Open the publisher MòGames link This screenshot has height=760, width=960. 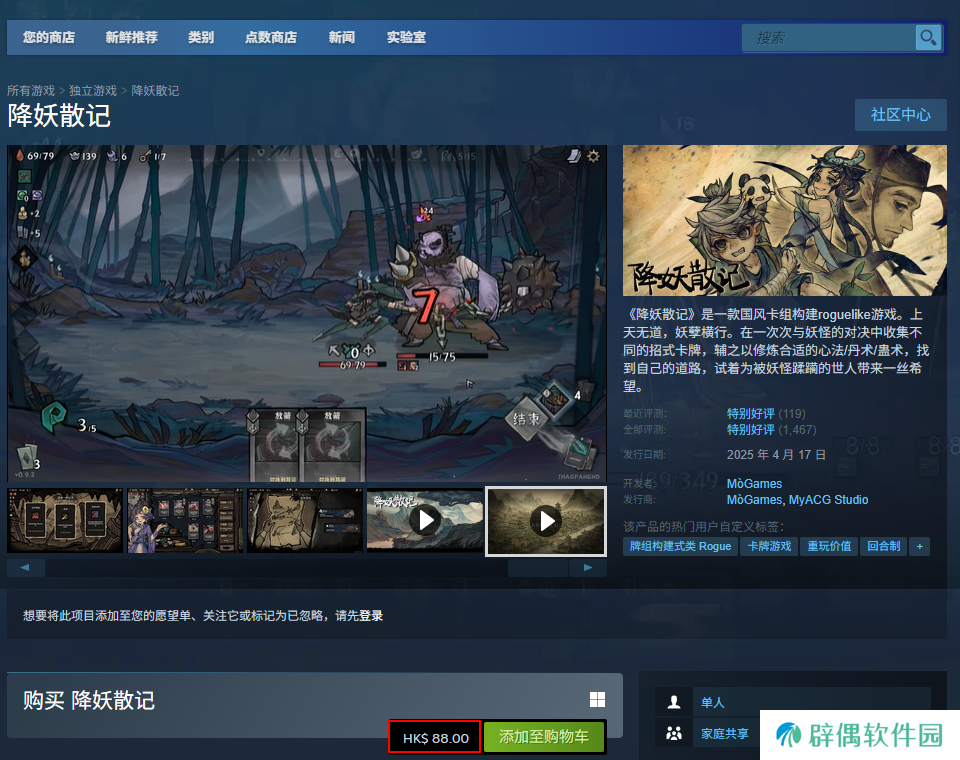[x=754, y=500]
